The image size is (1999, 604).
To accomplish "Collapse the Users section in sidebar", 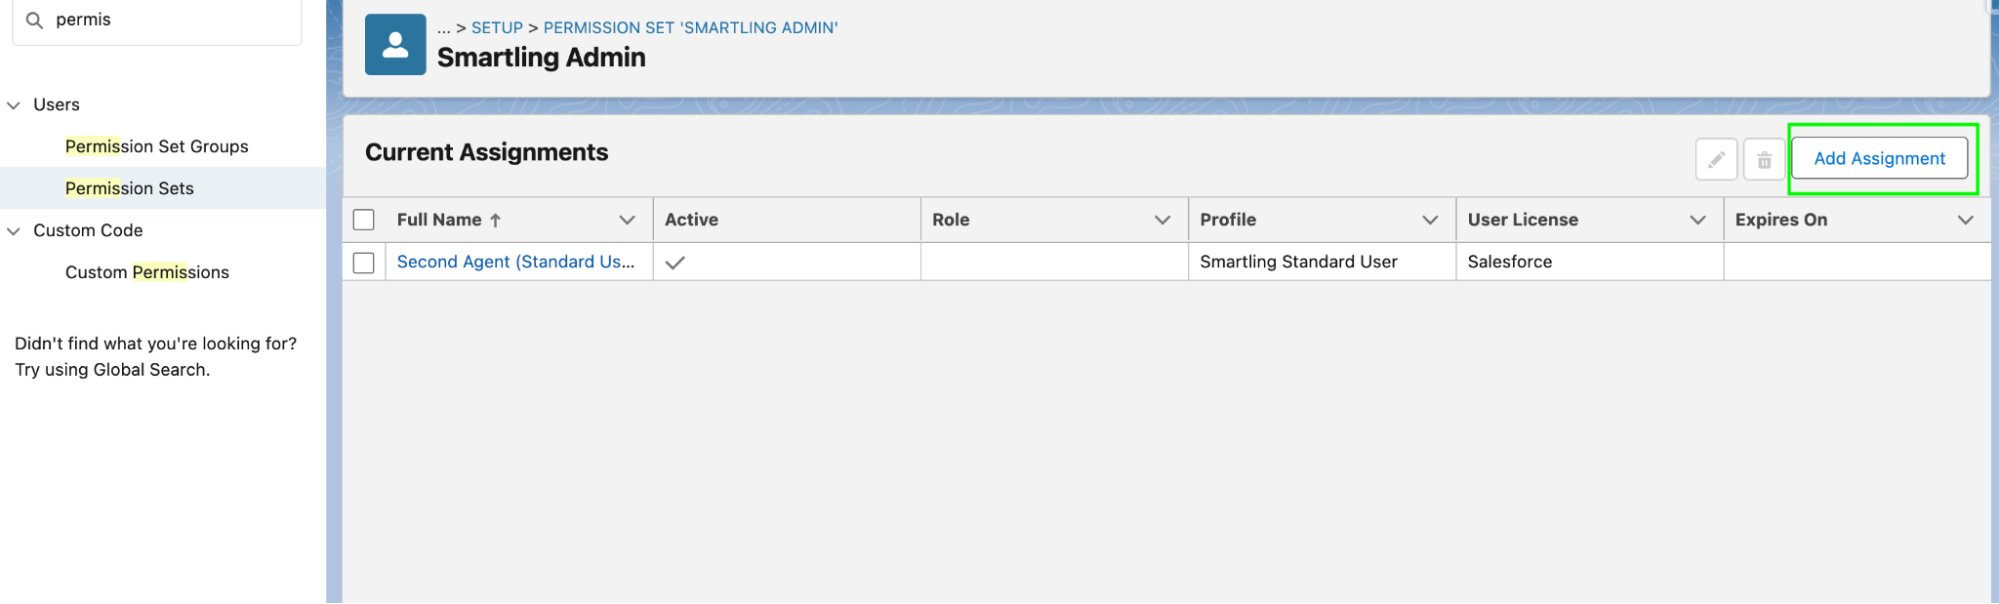I will [14, 105].
